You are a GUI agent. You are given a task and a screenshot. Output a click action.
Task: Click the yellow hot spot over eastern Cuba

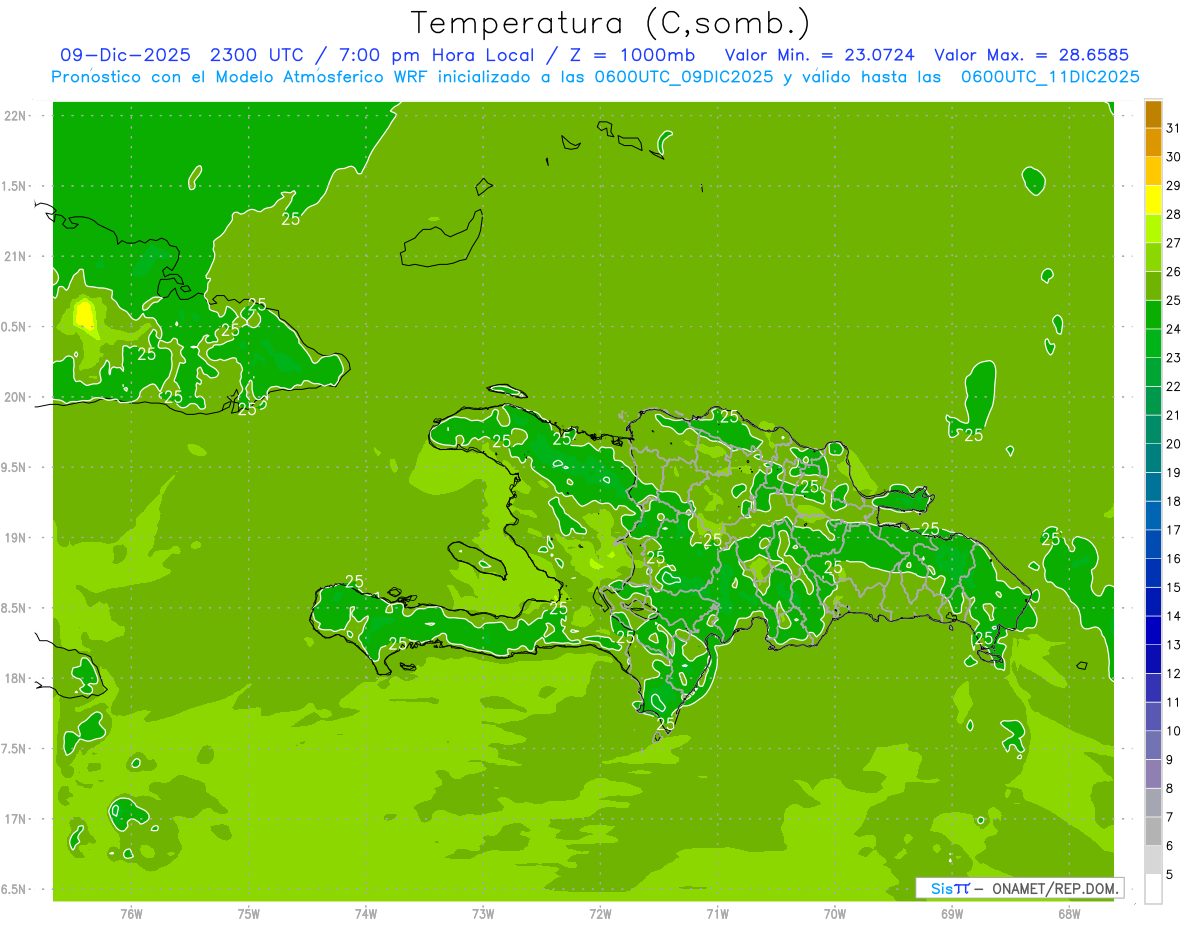tap(84, 316)
